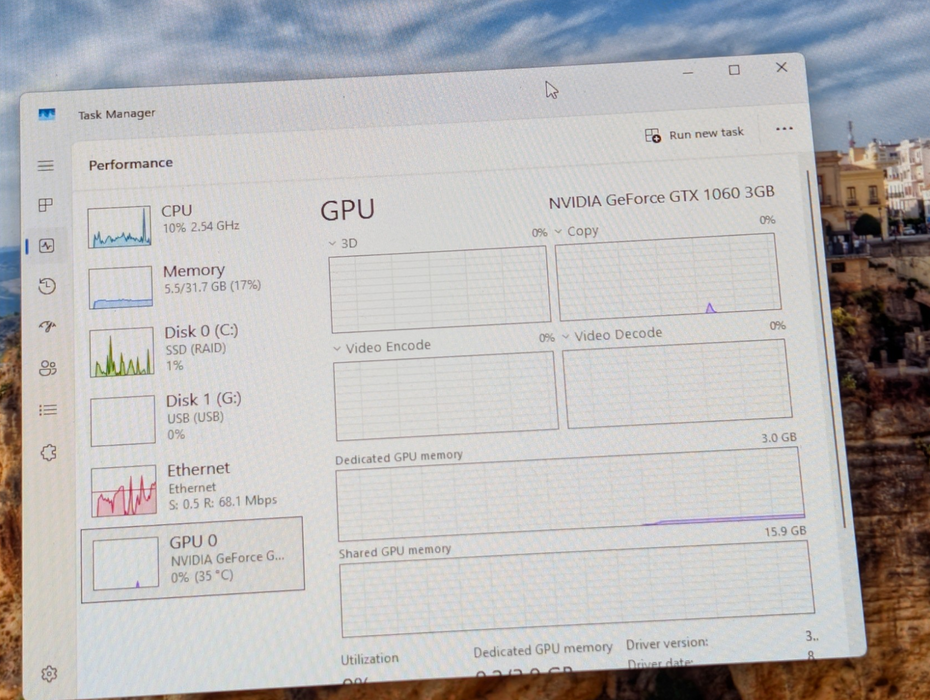Click the Ethernet mini graph thumbnail
Screen dimensions: 930x700
(125, 491)
